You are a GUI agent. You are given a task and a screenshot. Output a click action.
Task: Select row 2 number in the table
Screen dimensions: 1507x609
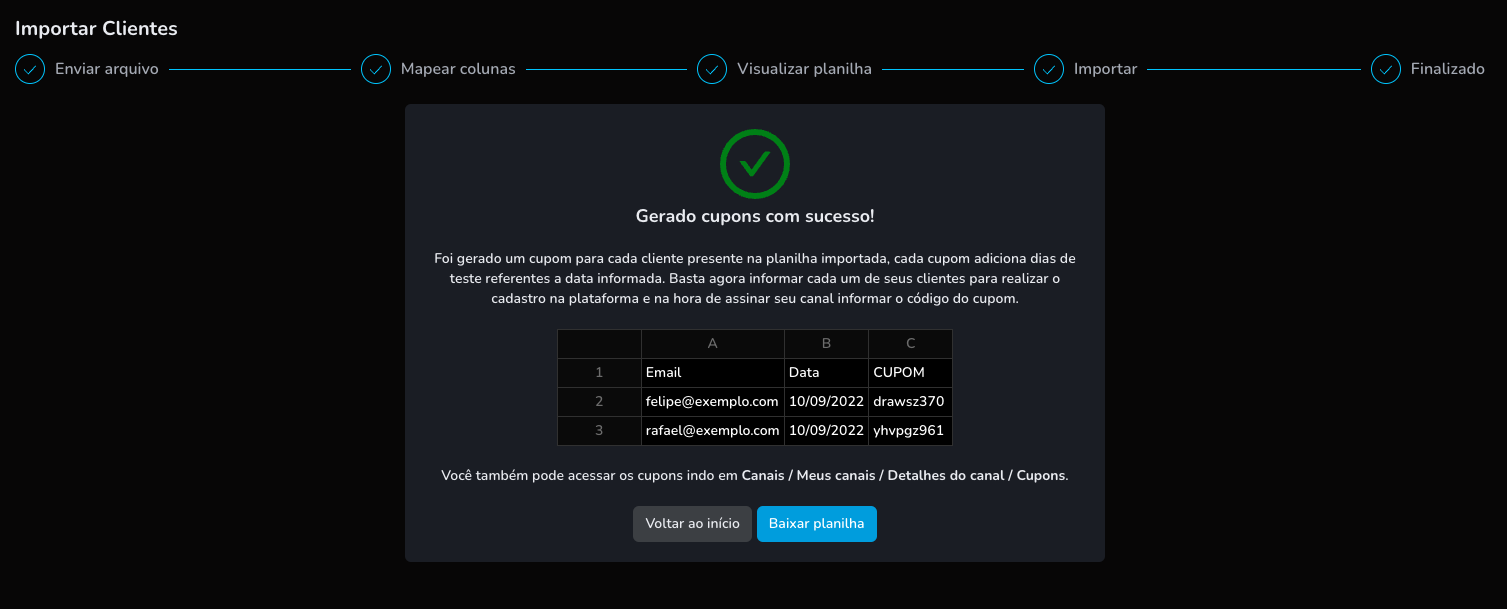pyautogui.click(x=599, y=402)
